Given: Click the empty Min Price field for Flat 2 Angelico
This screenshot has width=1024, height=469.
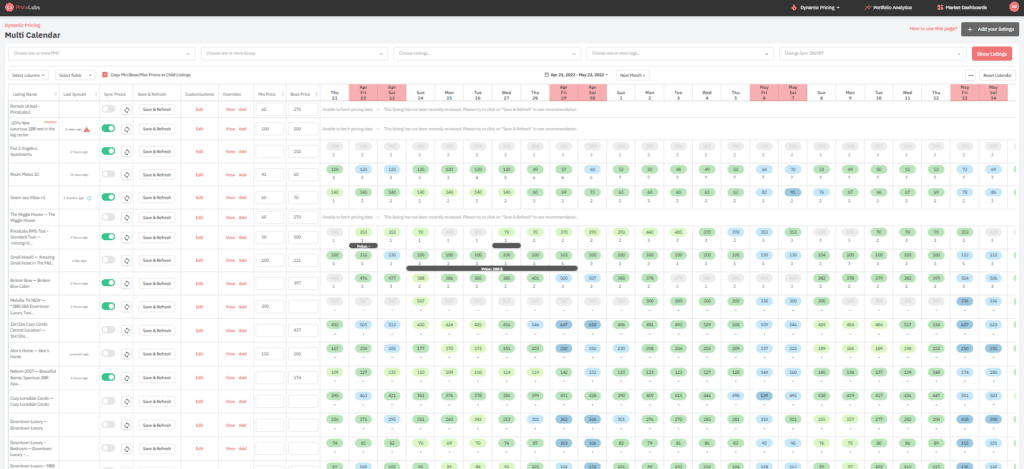Looking at the screenshot, I should [x=270, y=152].
